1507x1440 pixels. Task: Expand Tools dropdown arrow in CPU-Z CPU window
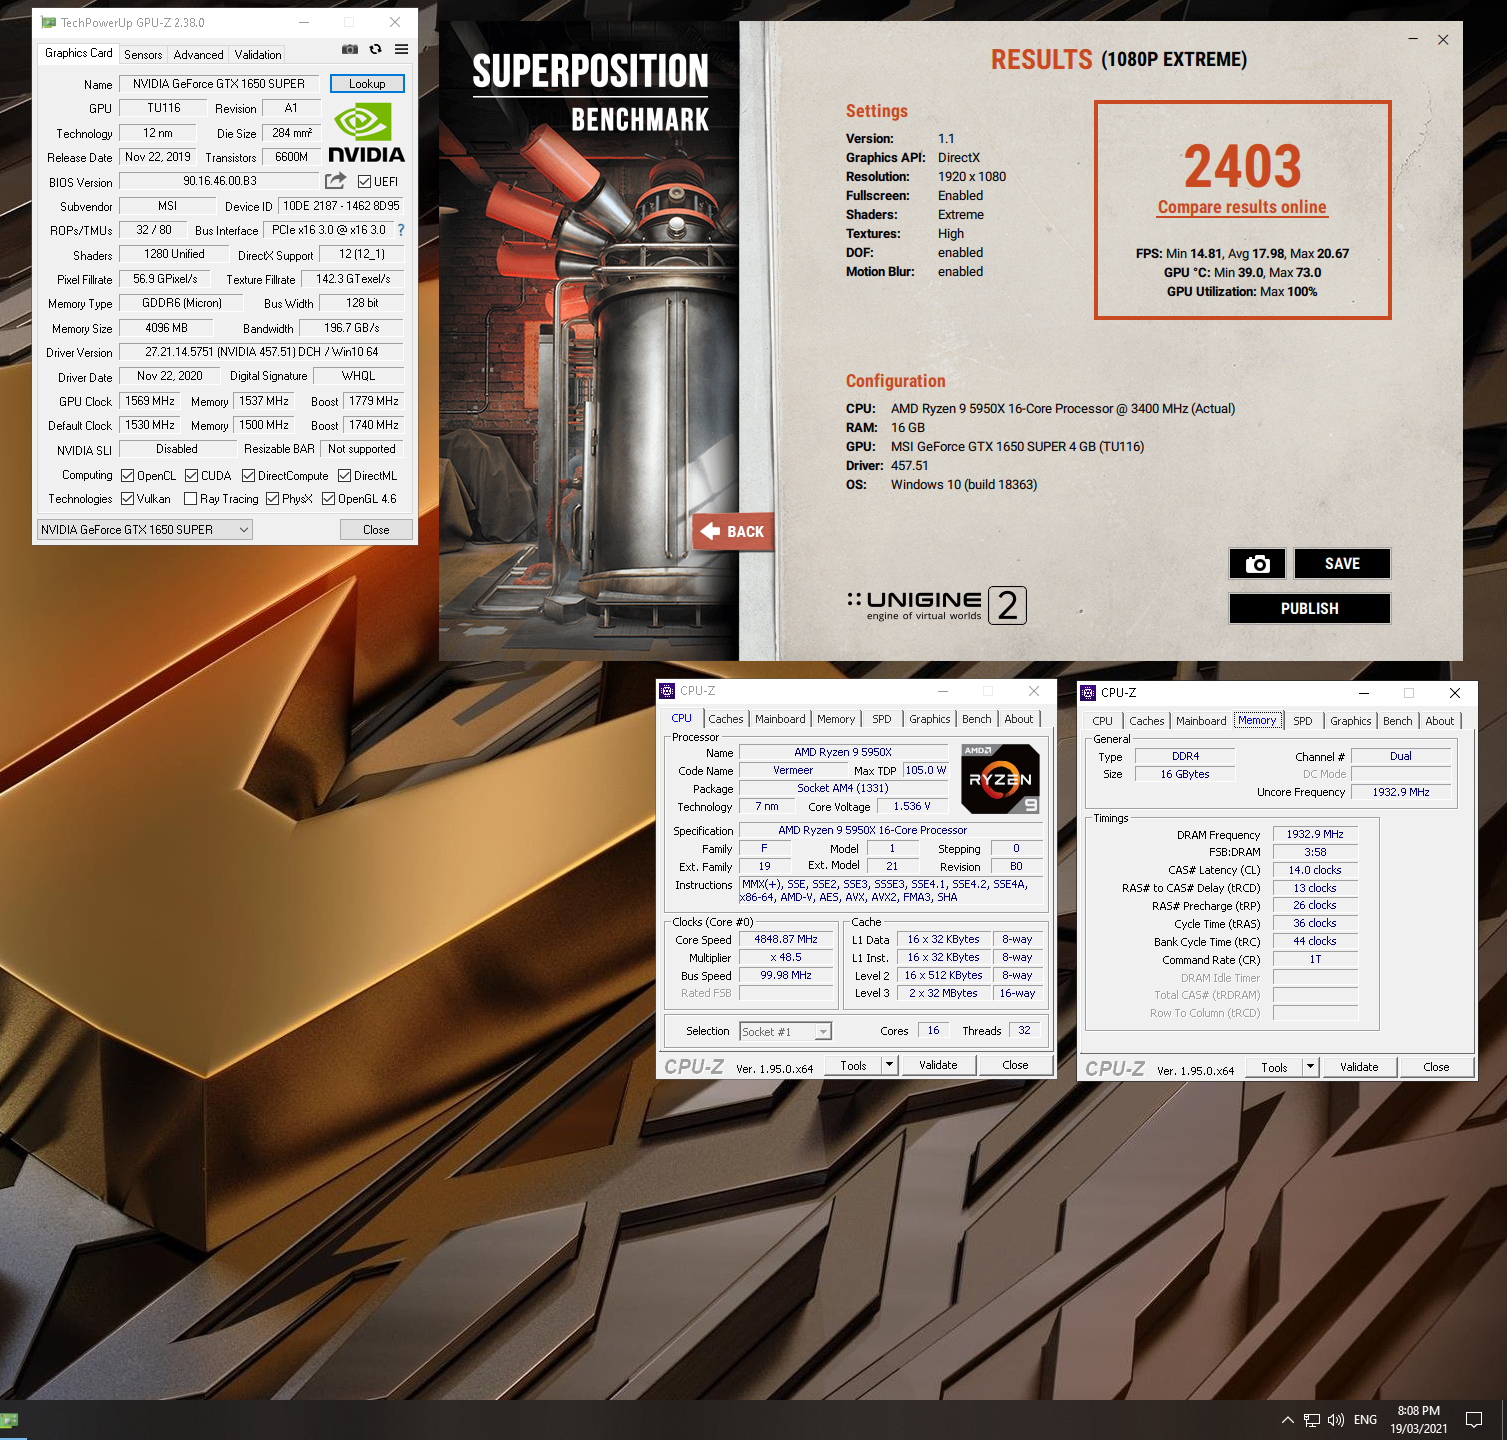pyautogui.click(x=889, y=1065)
